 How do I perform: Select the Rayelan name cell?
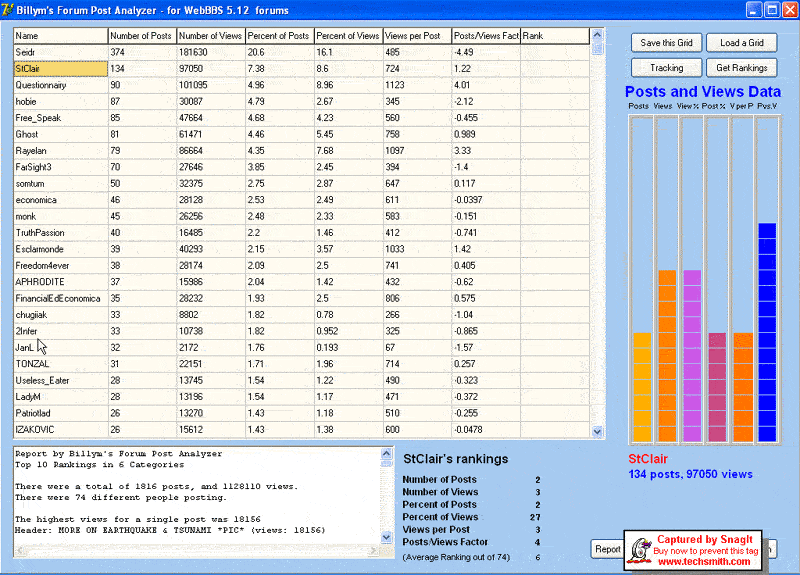pyautogui.click(x=61, y=151)
